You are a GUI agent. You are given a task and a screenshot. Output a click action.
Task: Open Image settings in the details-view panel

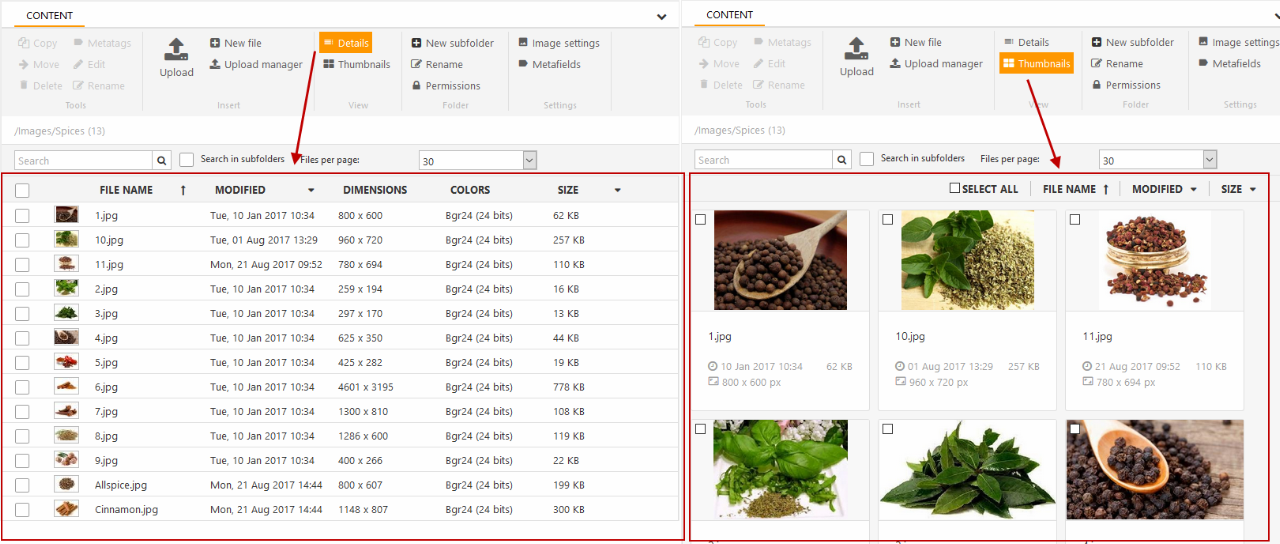[558, 43]
